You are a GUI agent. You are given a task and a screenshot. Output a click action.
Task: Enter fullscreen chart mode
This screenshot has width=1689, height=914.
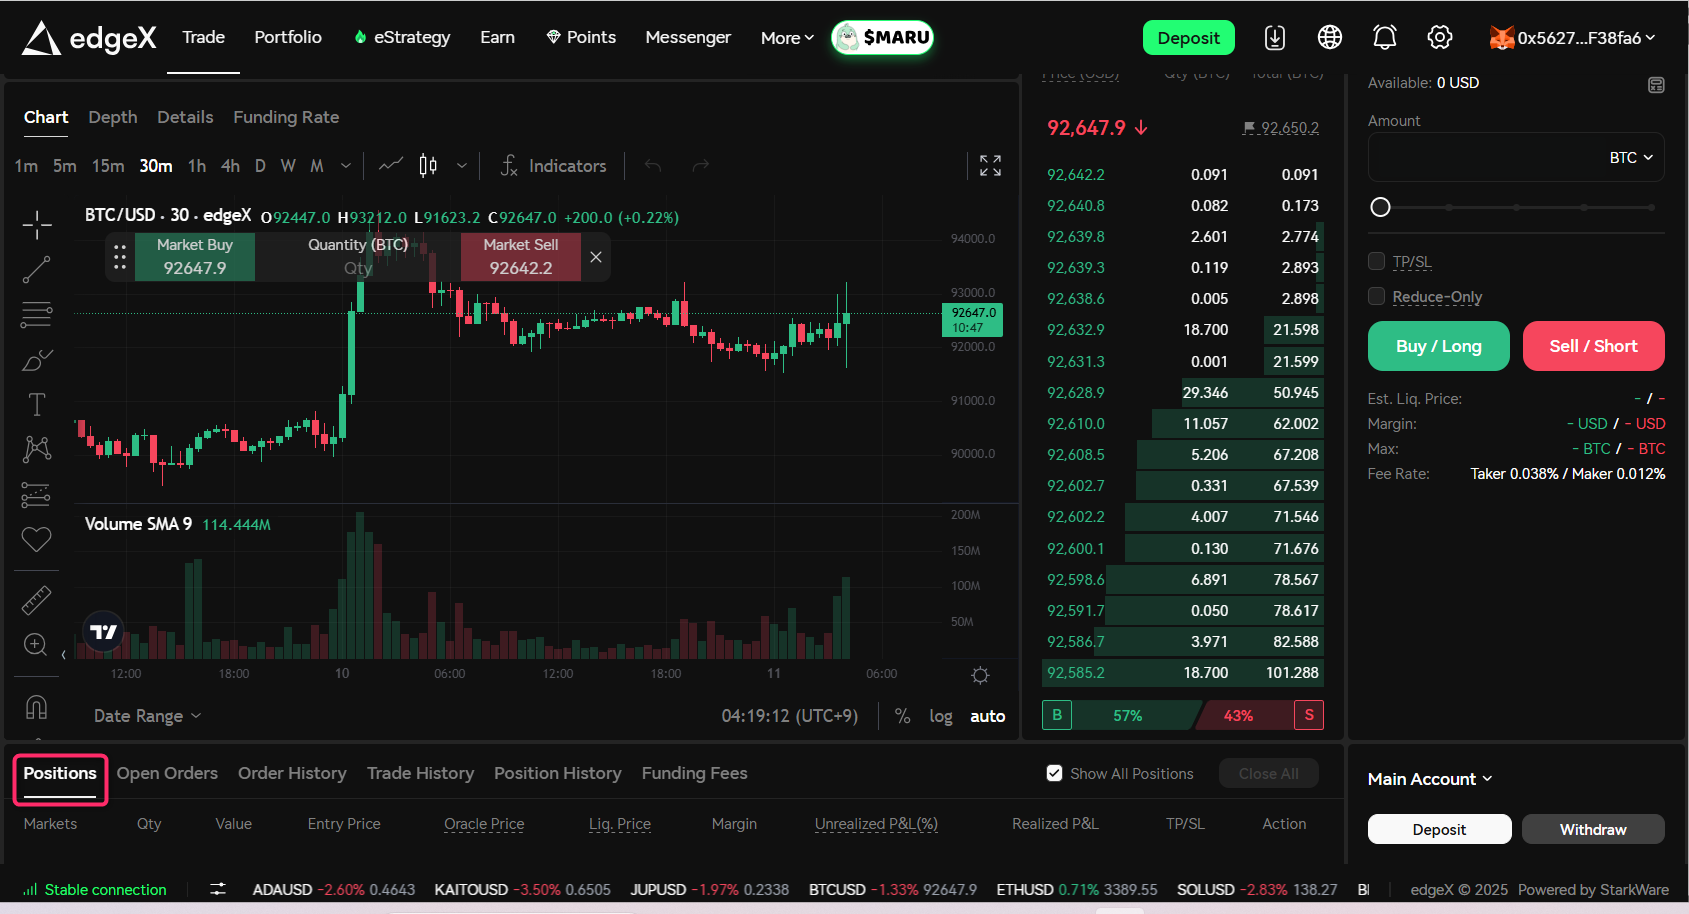click(x=990, y=166)
